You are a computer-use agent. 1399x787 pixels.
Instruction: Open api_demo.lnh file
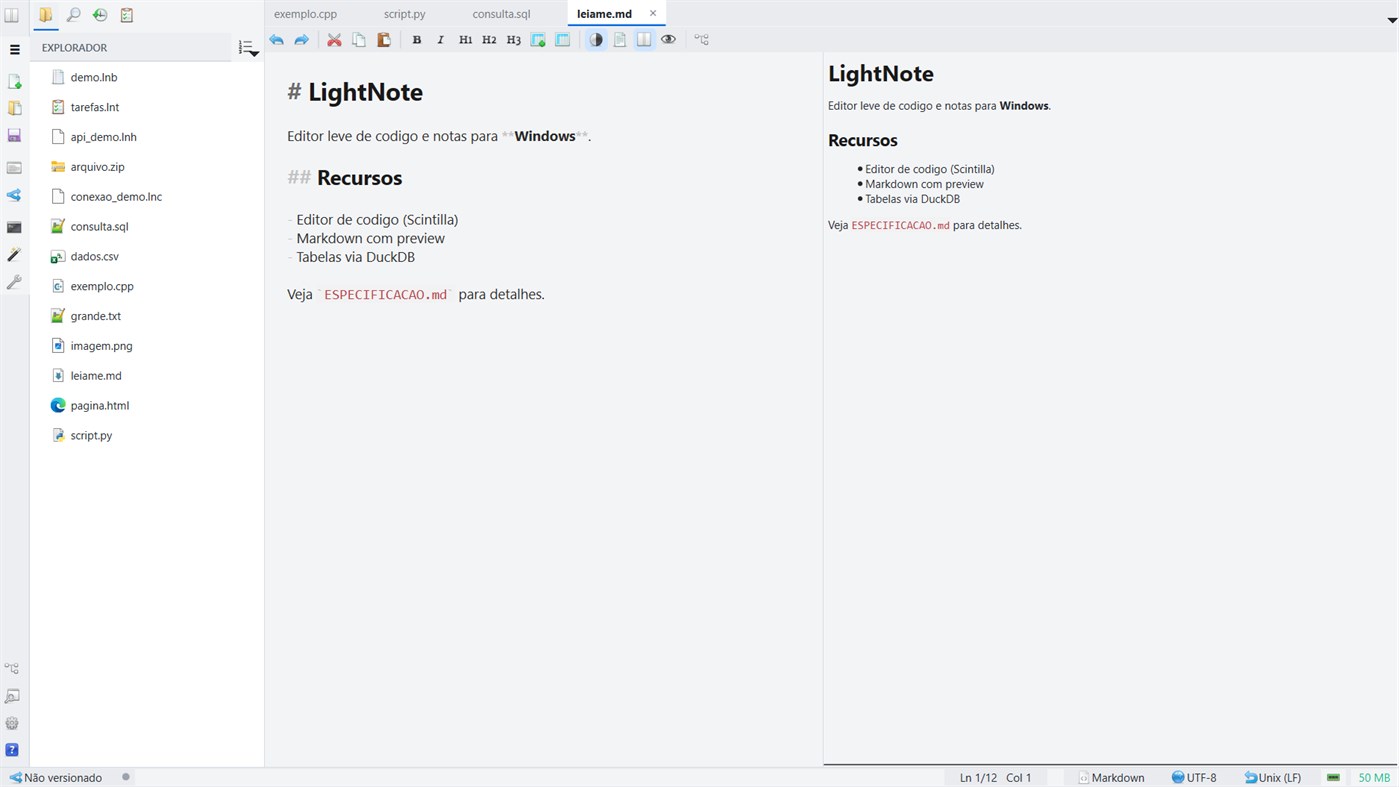(x=104, y=137)
